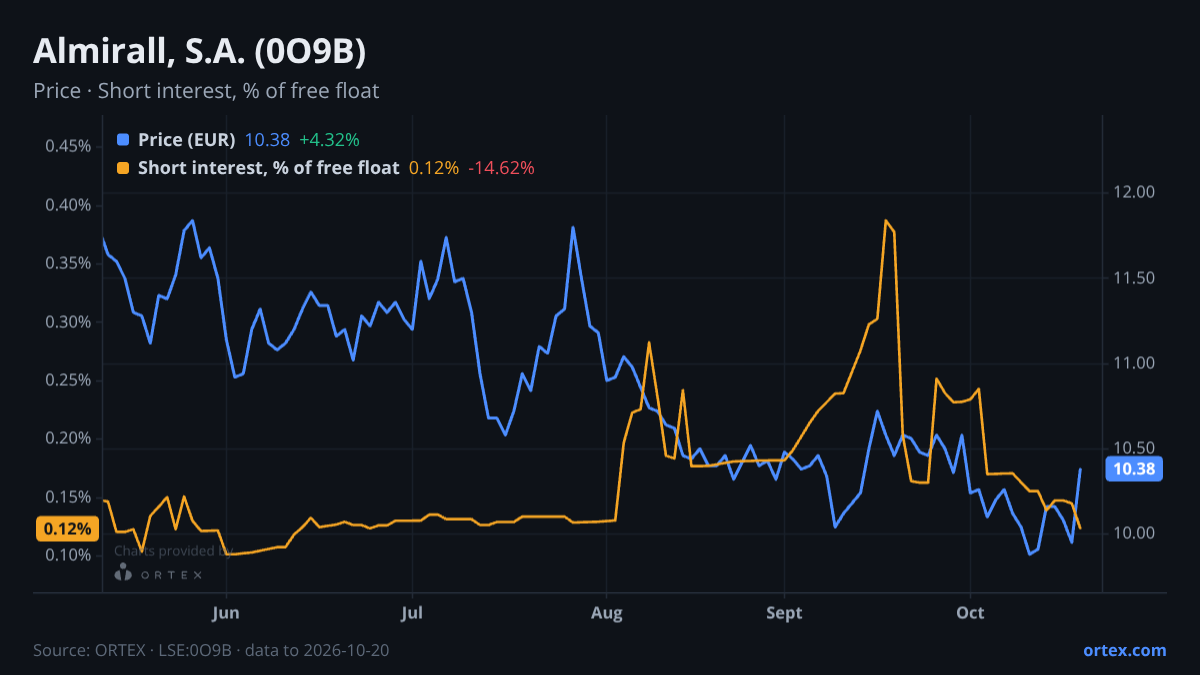Click the Jul label on x-axis
The width and height of the screenshot is (1200, 675).
412,613
